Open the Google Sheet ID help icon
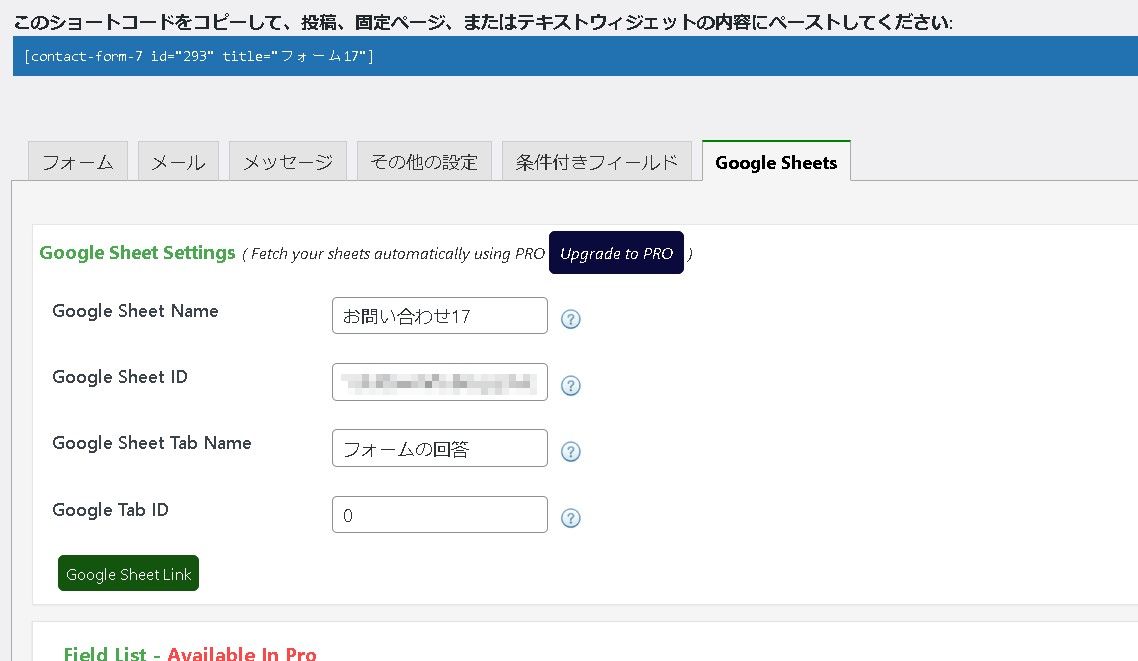The width and height of the screenshot is (1138, 661). tap(570, 385)
